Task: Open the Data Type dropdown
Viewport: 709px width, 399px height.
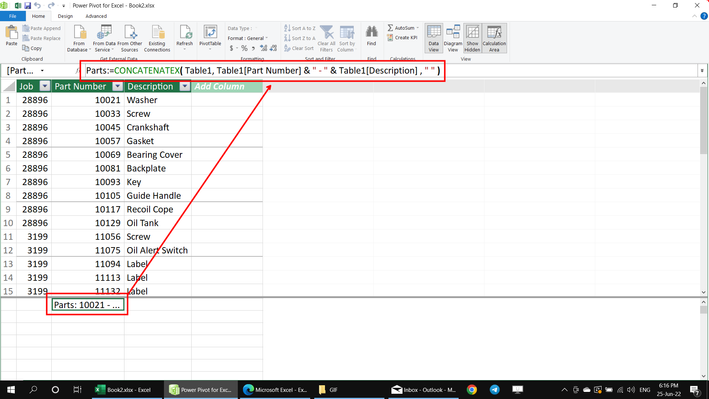Action: (x=242, y=28)
